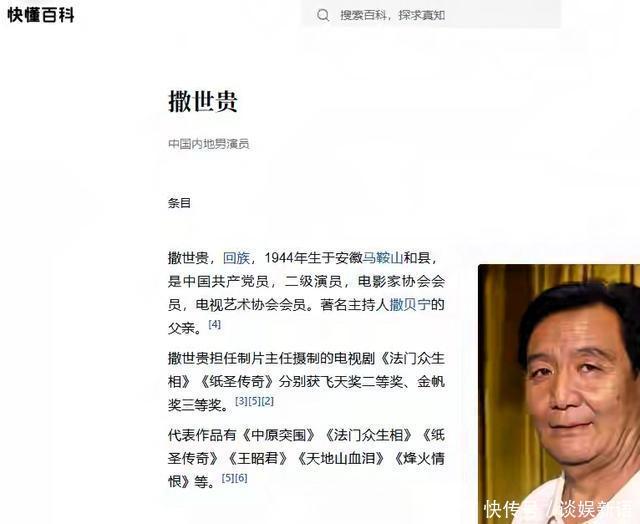Click the 中国内地男演员 subtitle text
The height and width of the screenshot is (524, 640).
209,144
